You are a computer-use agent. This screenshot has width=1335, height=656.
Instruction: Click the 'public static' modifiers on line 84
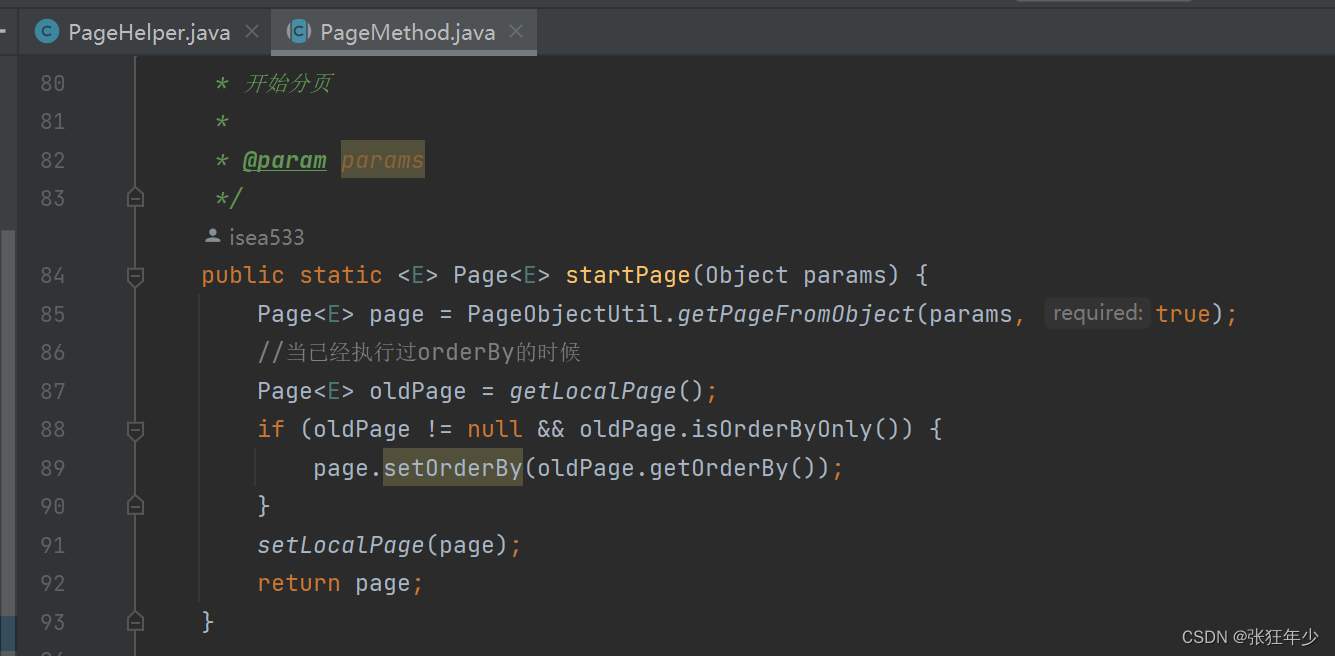(x=292, y=275)
